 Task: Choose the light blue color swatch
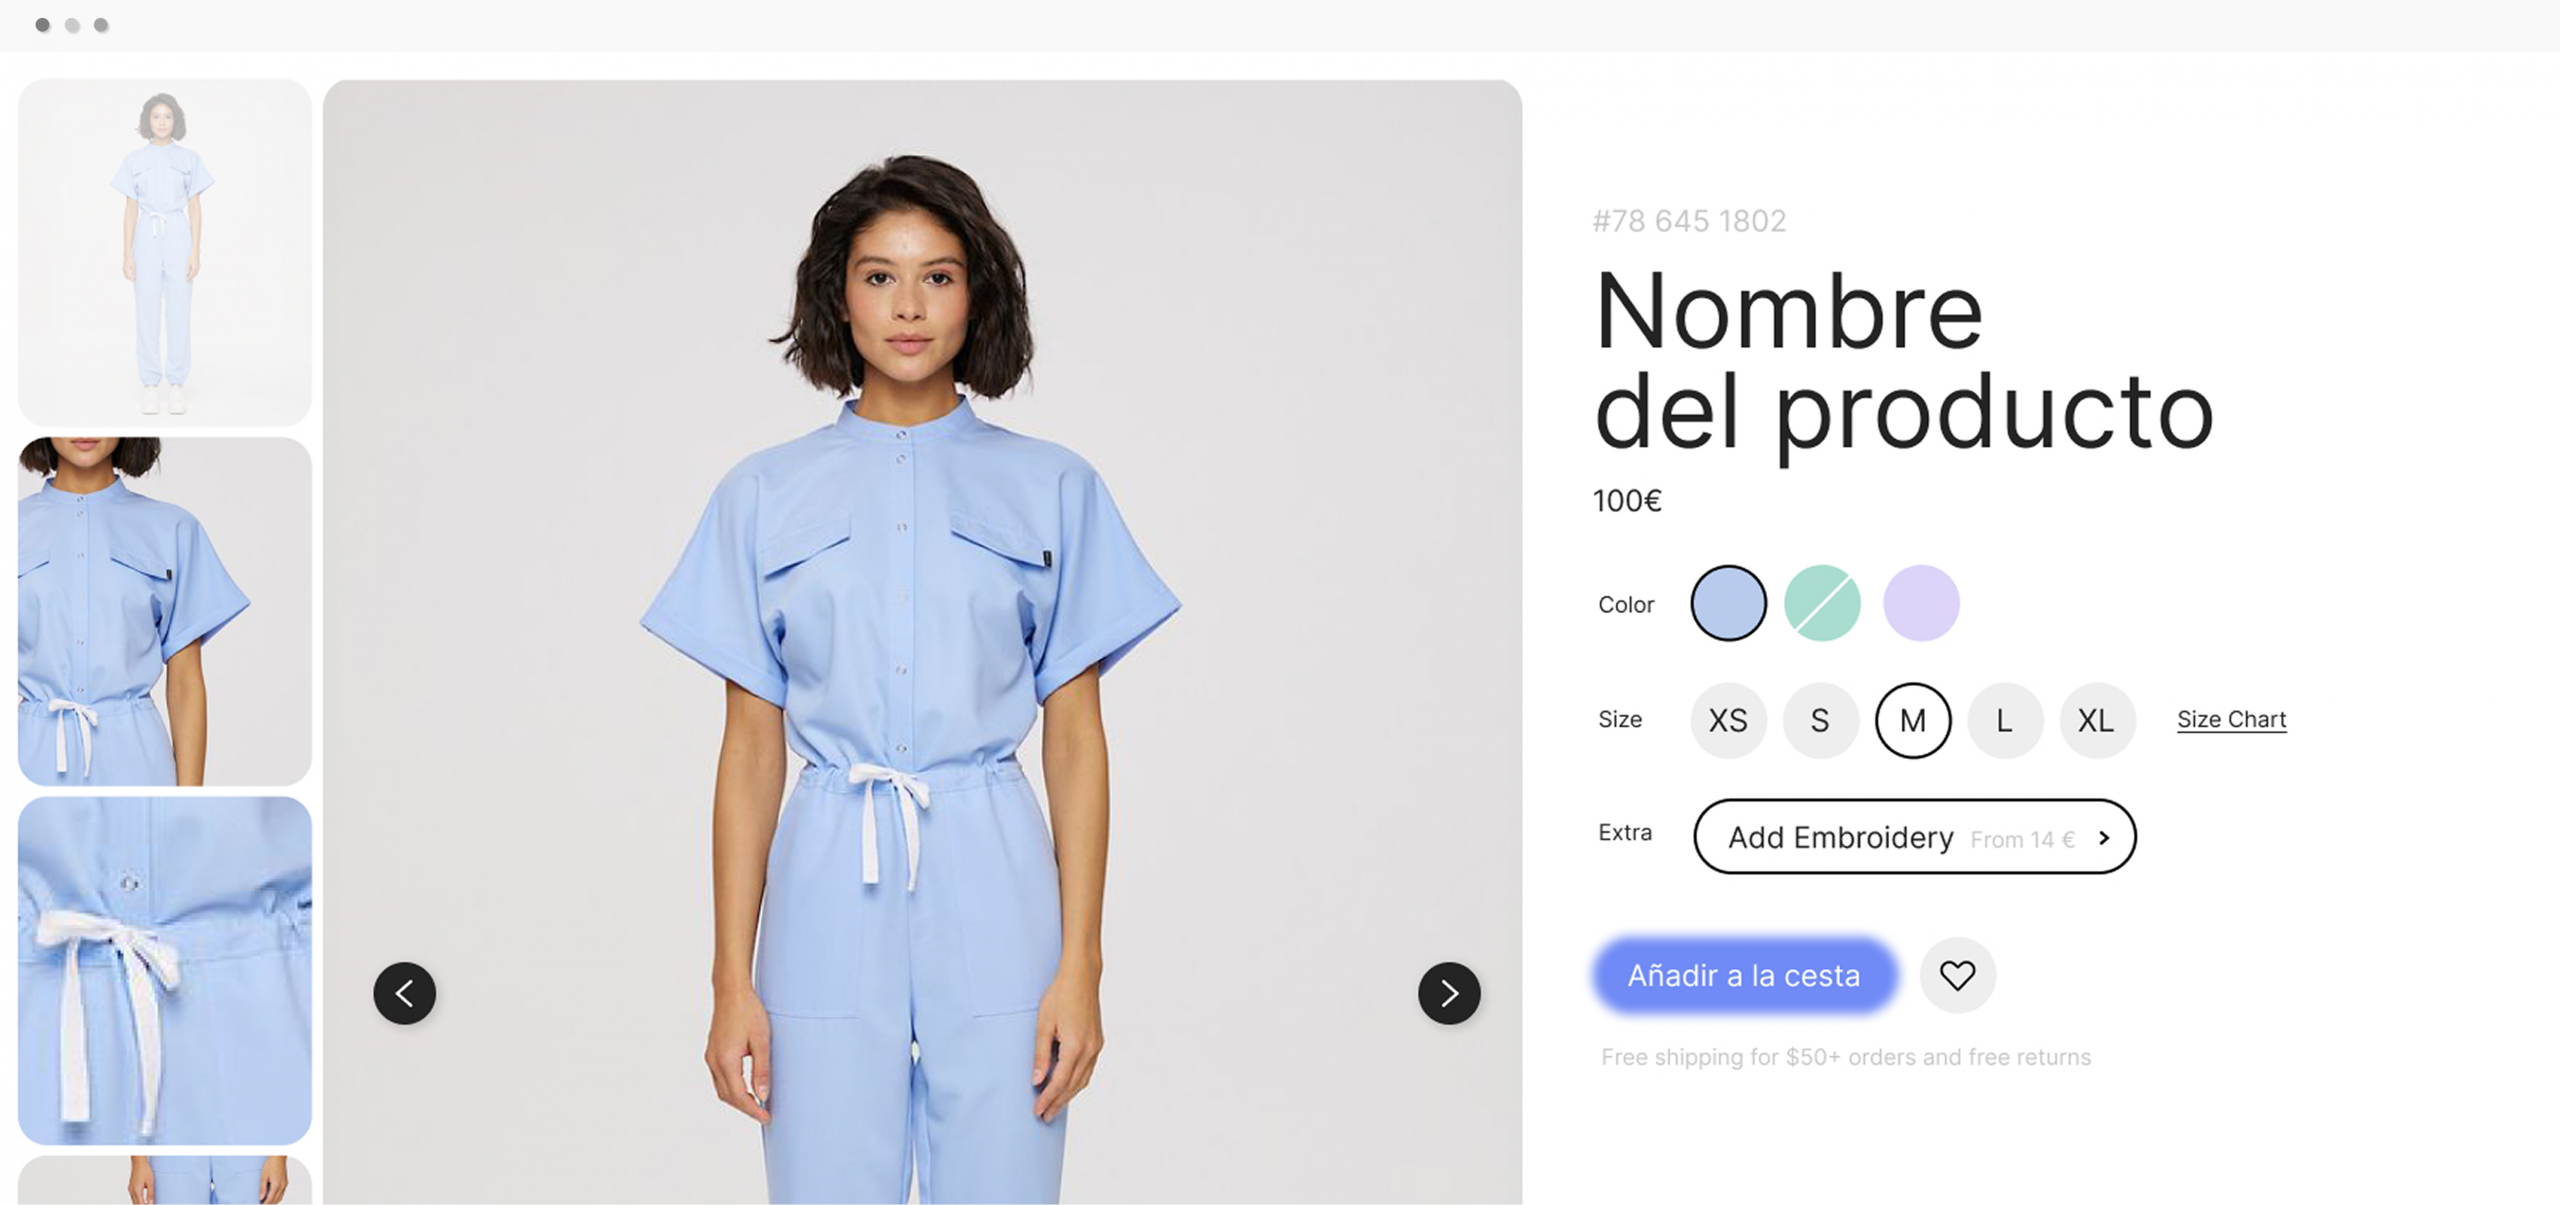(1728, 603)
